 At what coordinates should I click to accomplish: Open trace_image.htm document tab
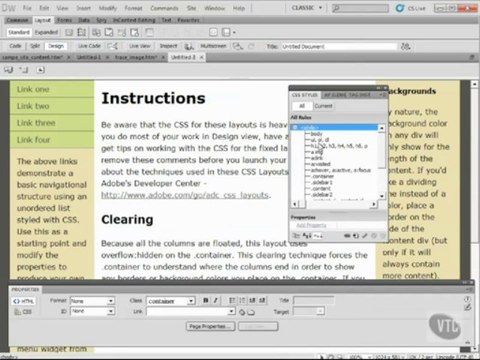pyautogui.click(x=136, y=57)
